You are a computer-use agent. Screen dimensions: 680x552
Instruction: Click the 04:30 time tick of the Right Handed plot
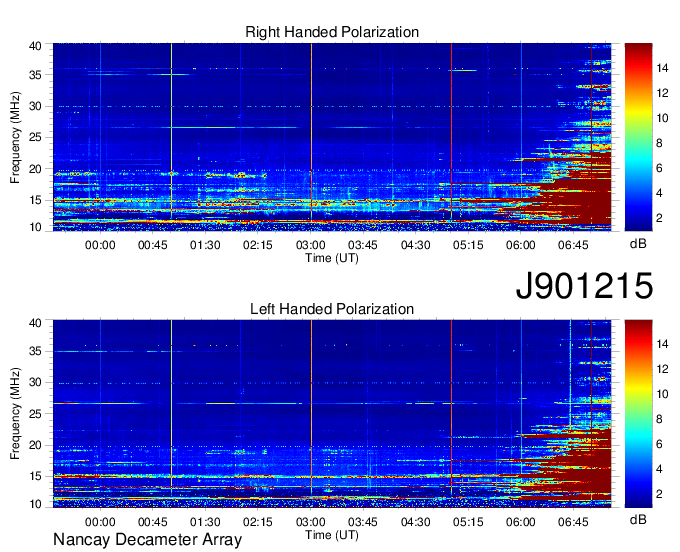(415, 245)
